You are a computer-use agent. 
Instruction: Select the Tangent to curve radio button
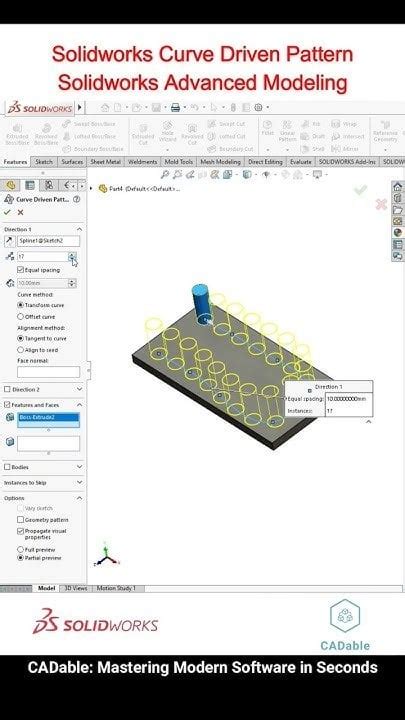pos(20,338)
